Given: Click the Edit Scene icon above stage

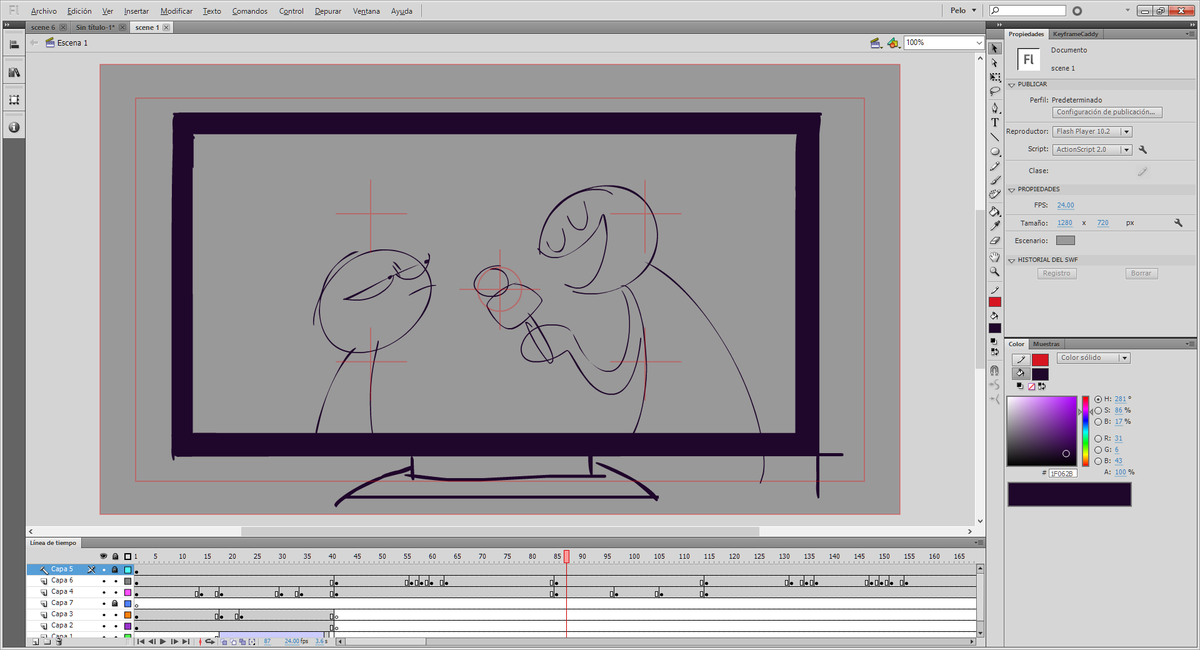Looking at the screenshot, I should [875, 43].
